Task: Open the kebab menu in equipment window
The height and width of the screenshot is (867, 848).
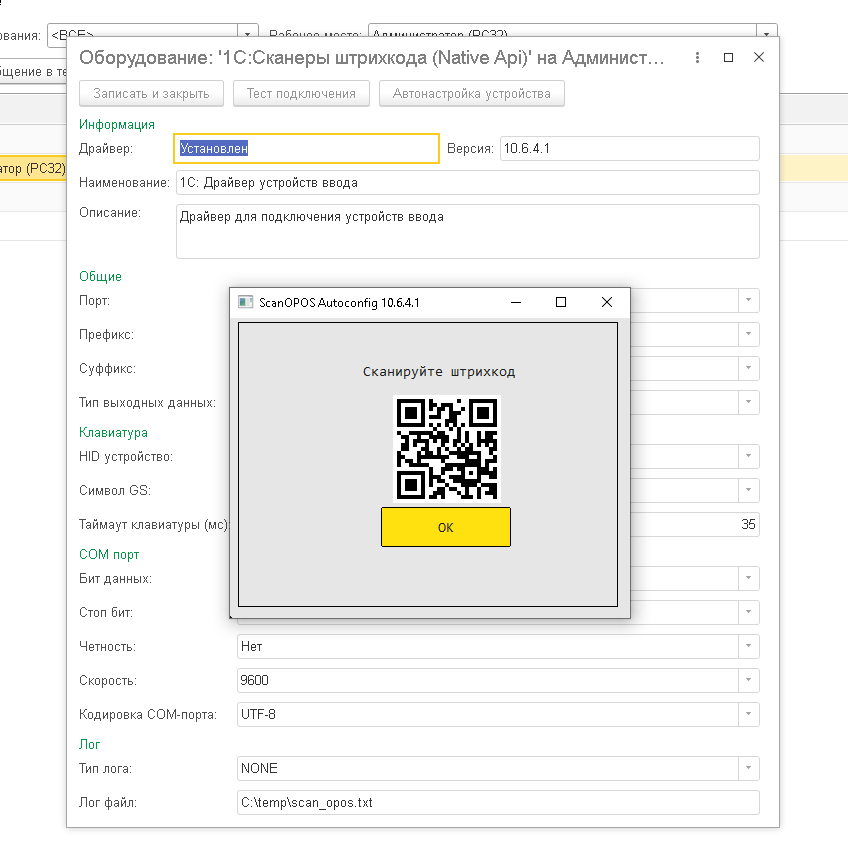Action: (696, 58)
